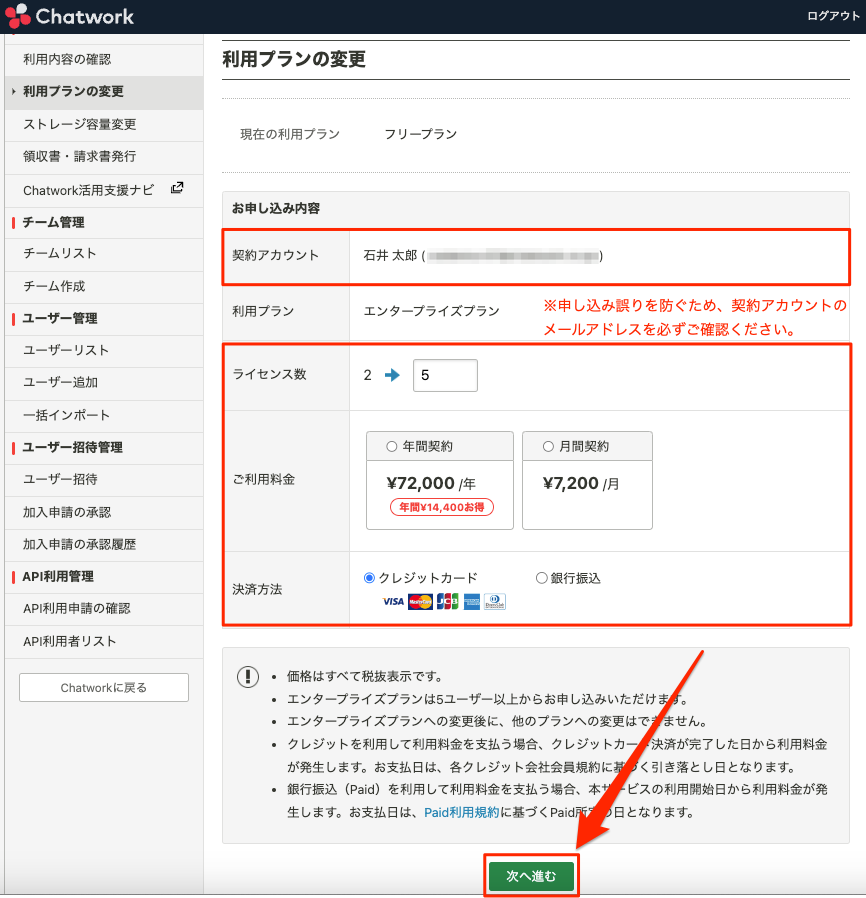
Task: Click the 利用プランの変更 page heading
Action: (x=294, y=59)
